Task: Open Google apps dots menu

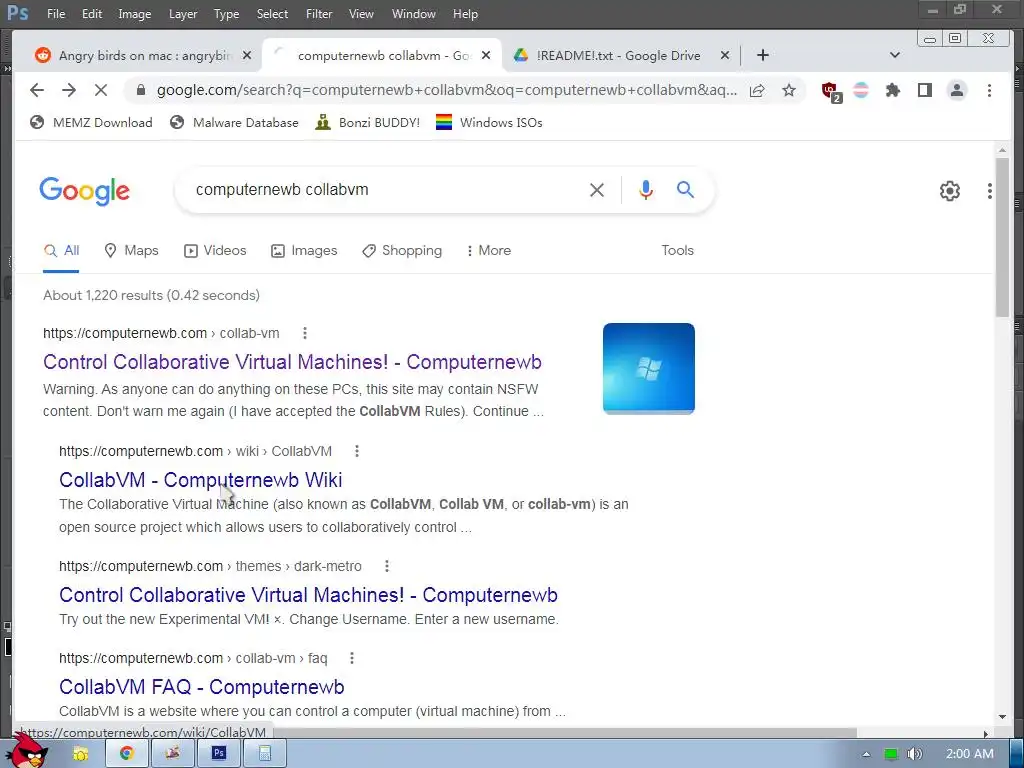Action: [989, 191]
